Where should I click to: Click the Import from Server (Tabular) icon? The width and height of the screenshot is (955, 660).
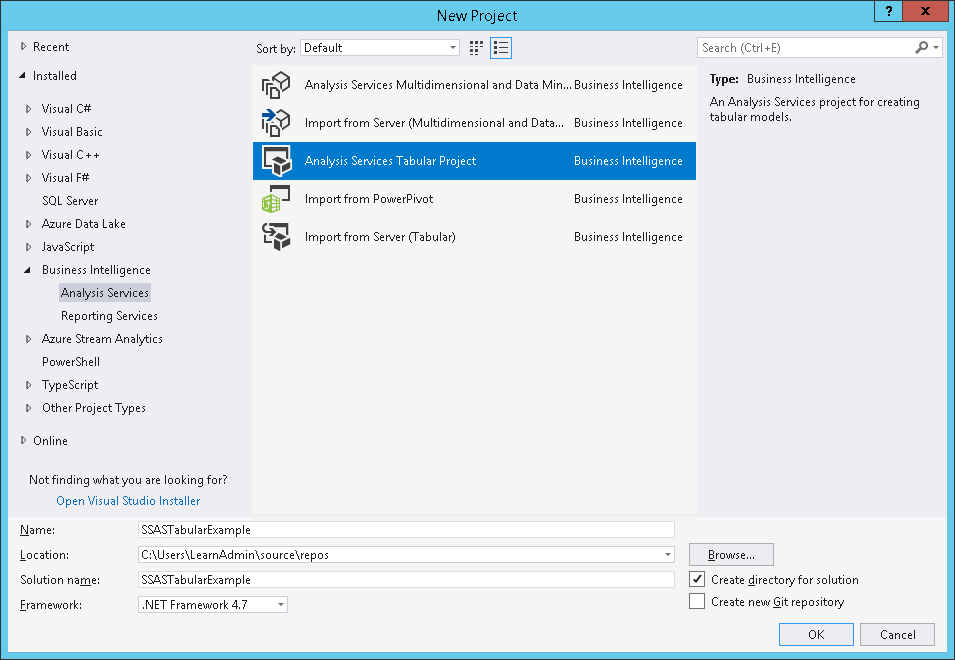pos(276,237)
